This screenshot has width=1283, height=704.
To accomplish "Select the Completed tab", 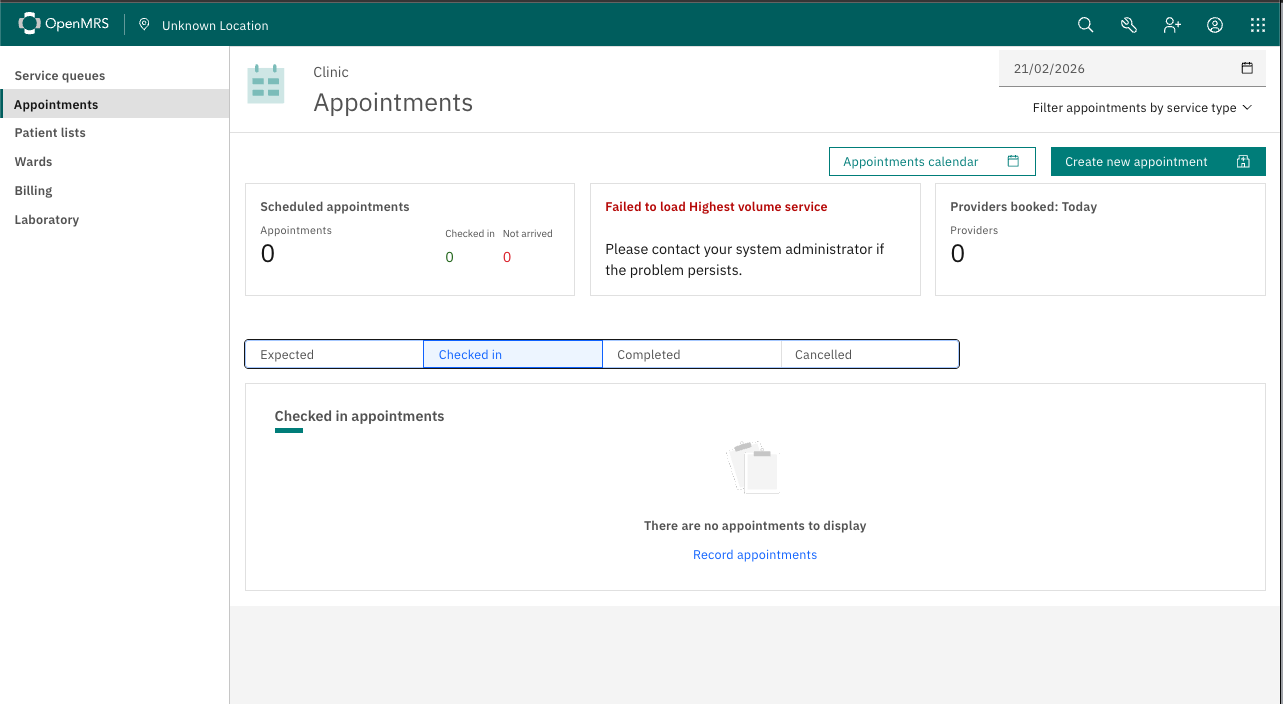I will pyautogui.click(x=691, y=355).
